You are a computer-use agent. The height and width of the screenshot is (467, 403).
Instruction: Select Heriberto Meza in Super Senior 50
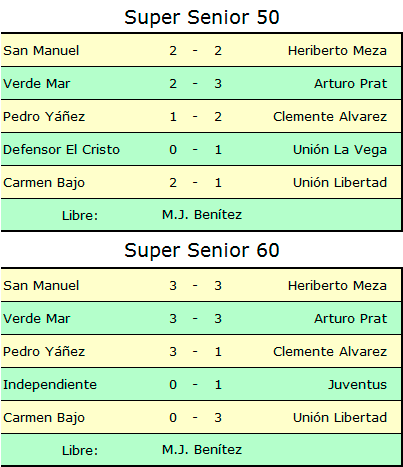[337, 51]
